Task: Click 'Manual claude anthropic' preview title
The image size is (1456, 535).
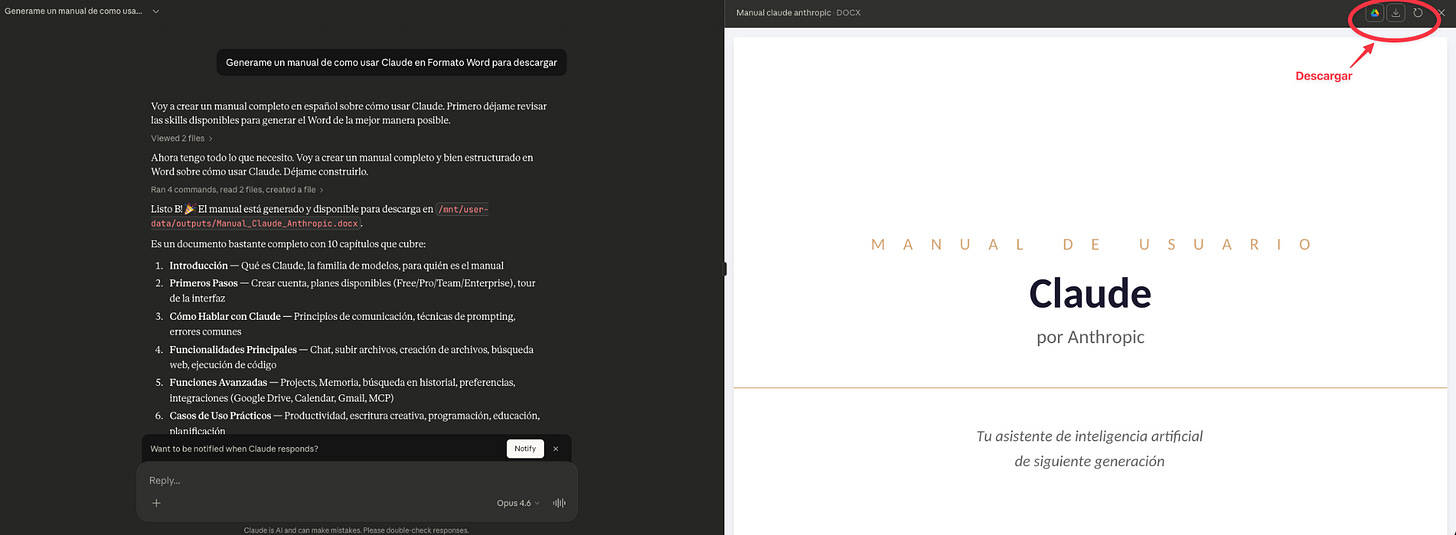Action: tap(784, 13)
